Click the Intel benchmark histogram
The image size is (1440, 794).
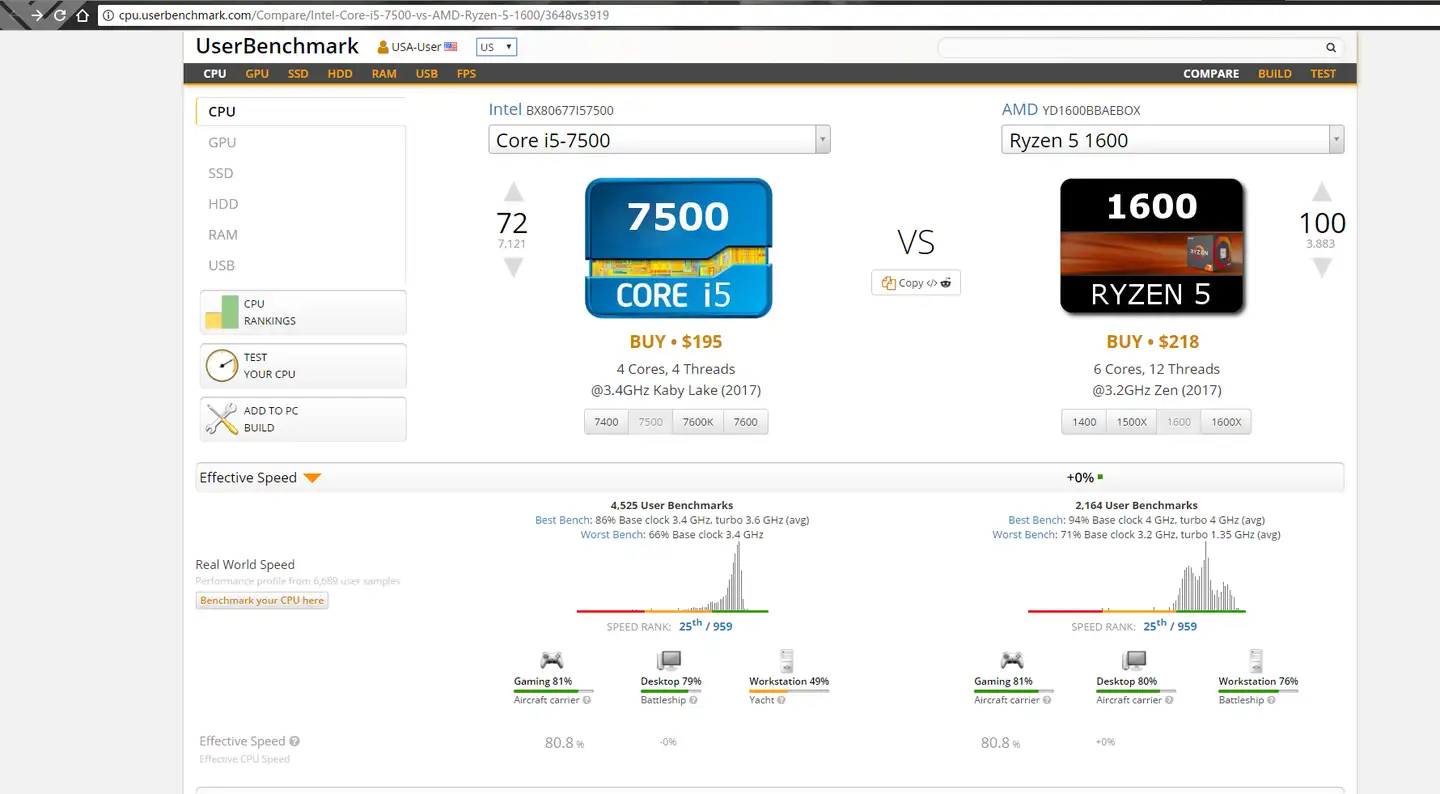click(672, 577)
